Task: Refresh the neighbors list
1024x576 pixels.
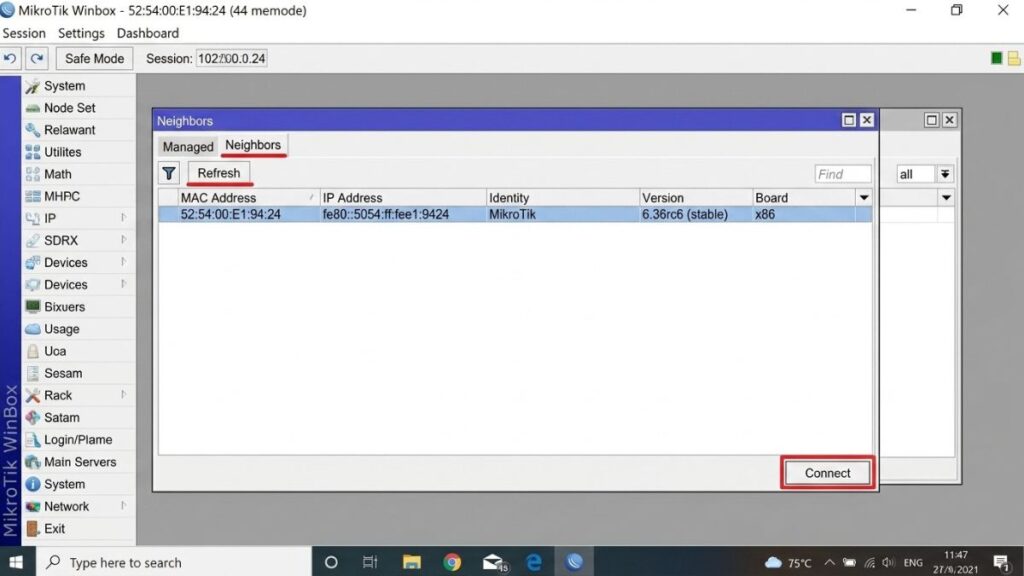Action: point(219,173)
